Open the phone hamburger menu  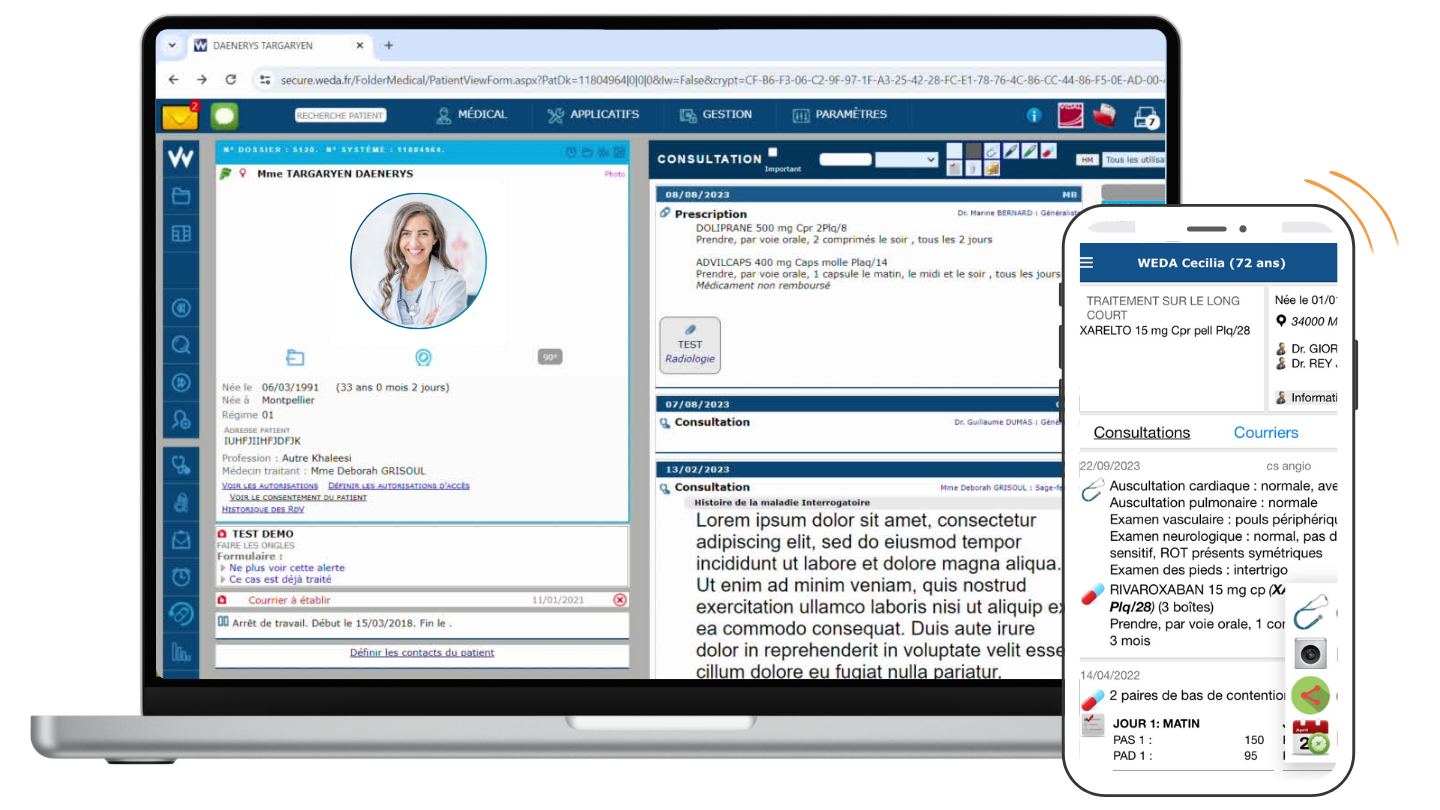1087,263
